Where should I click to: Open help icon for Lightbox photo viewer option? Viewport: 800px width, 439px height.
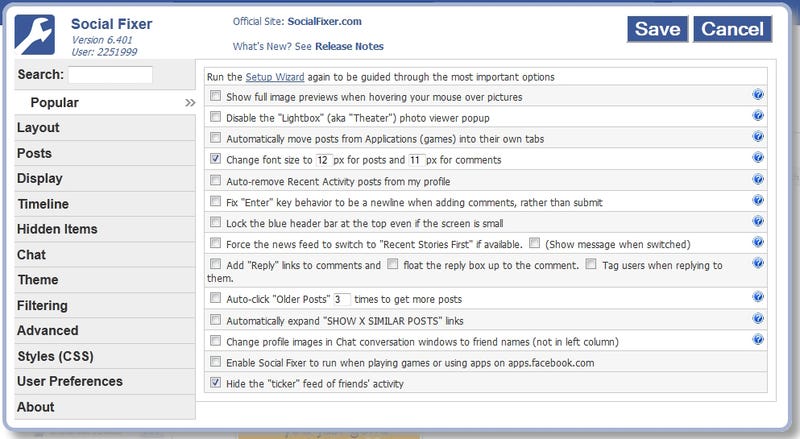(x=758, y=116)
